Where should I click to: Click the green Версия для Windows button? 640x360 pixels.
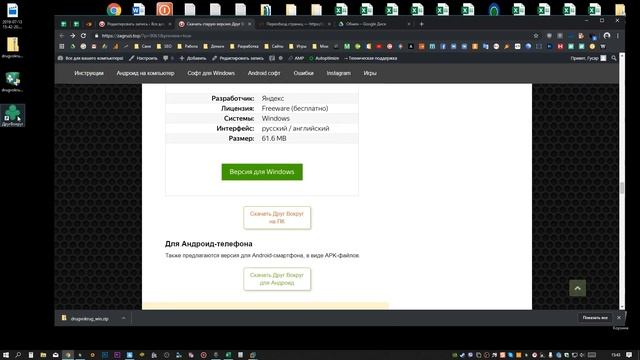(262, 172)
